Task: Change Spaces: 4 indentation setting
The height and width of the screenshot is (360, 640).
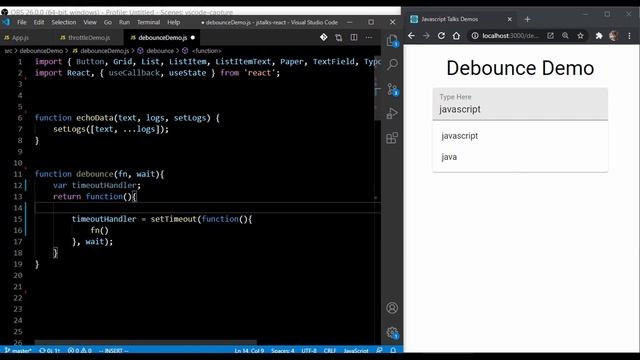Action: [x=282, y=351]
